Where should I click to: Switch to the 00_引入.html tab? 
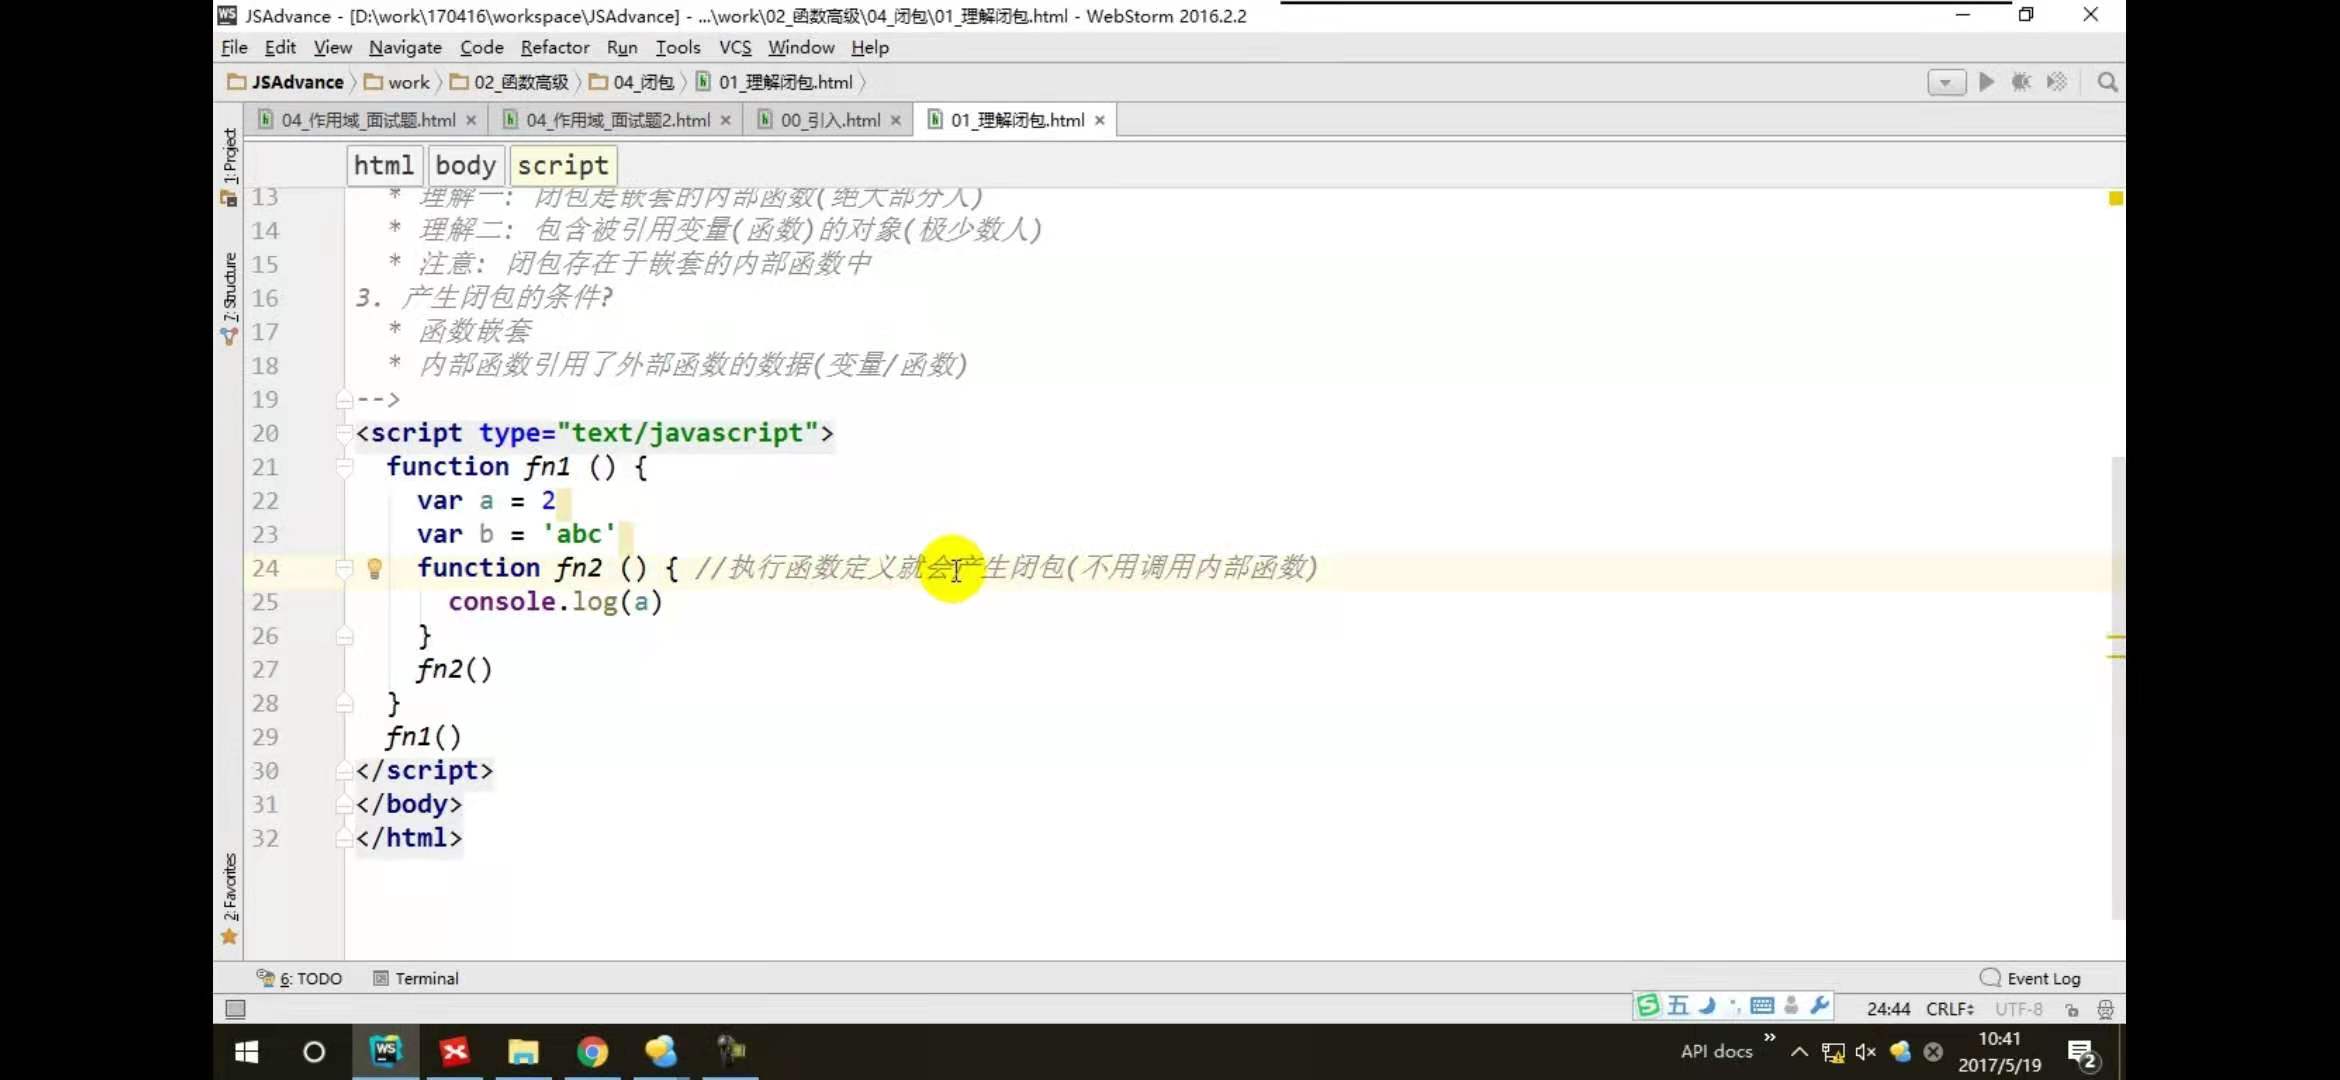[829, 120]
